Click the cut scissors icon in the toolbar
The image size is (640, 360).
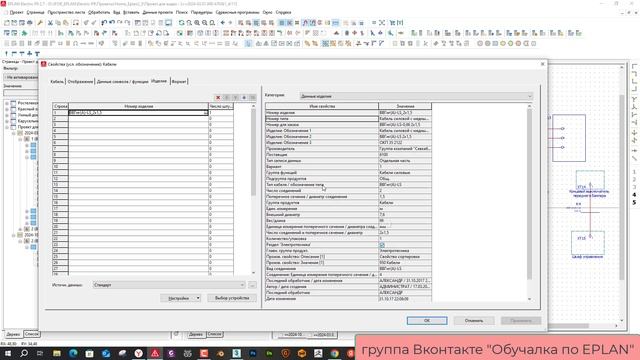[50, 23]
